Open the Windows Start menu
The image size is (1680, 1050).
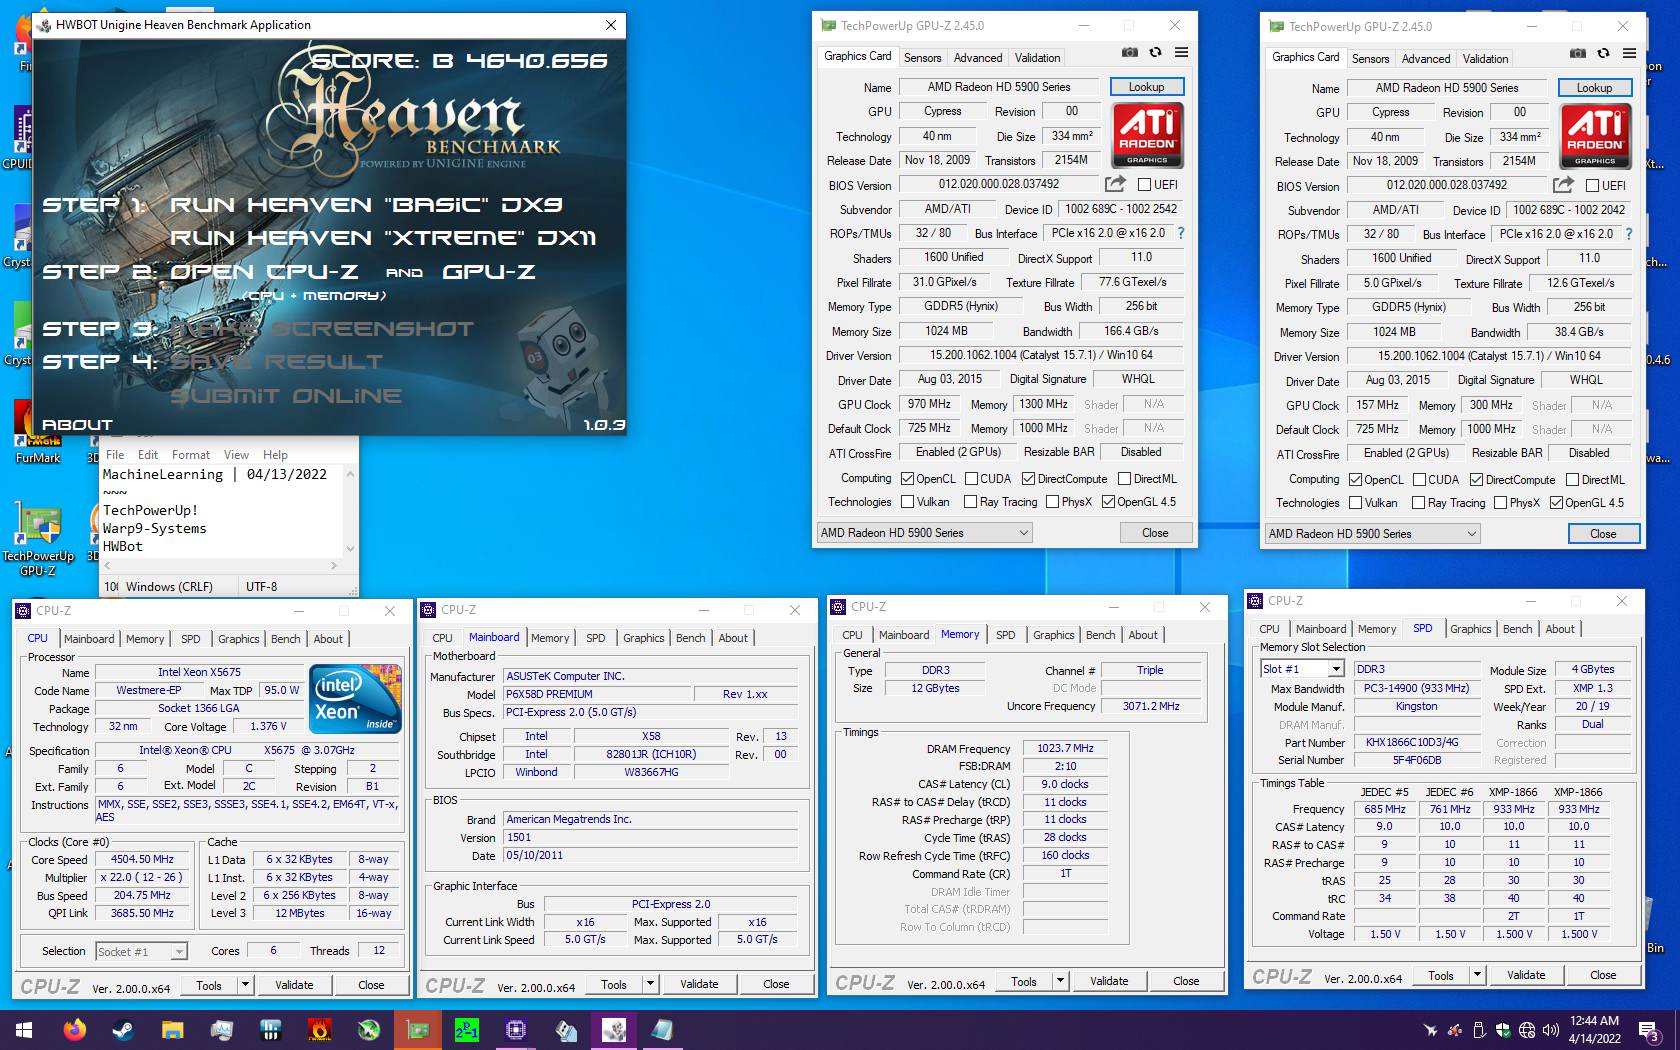(24, 1029)
